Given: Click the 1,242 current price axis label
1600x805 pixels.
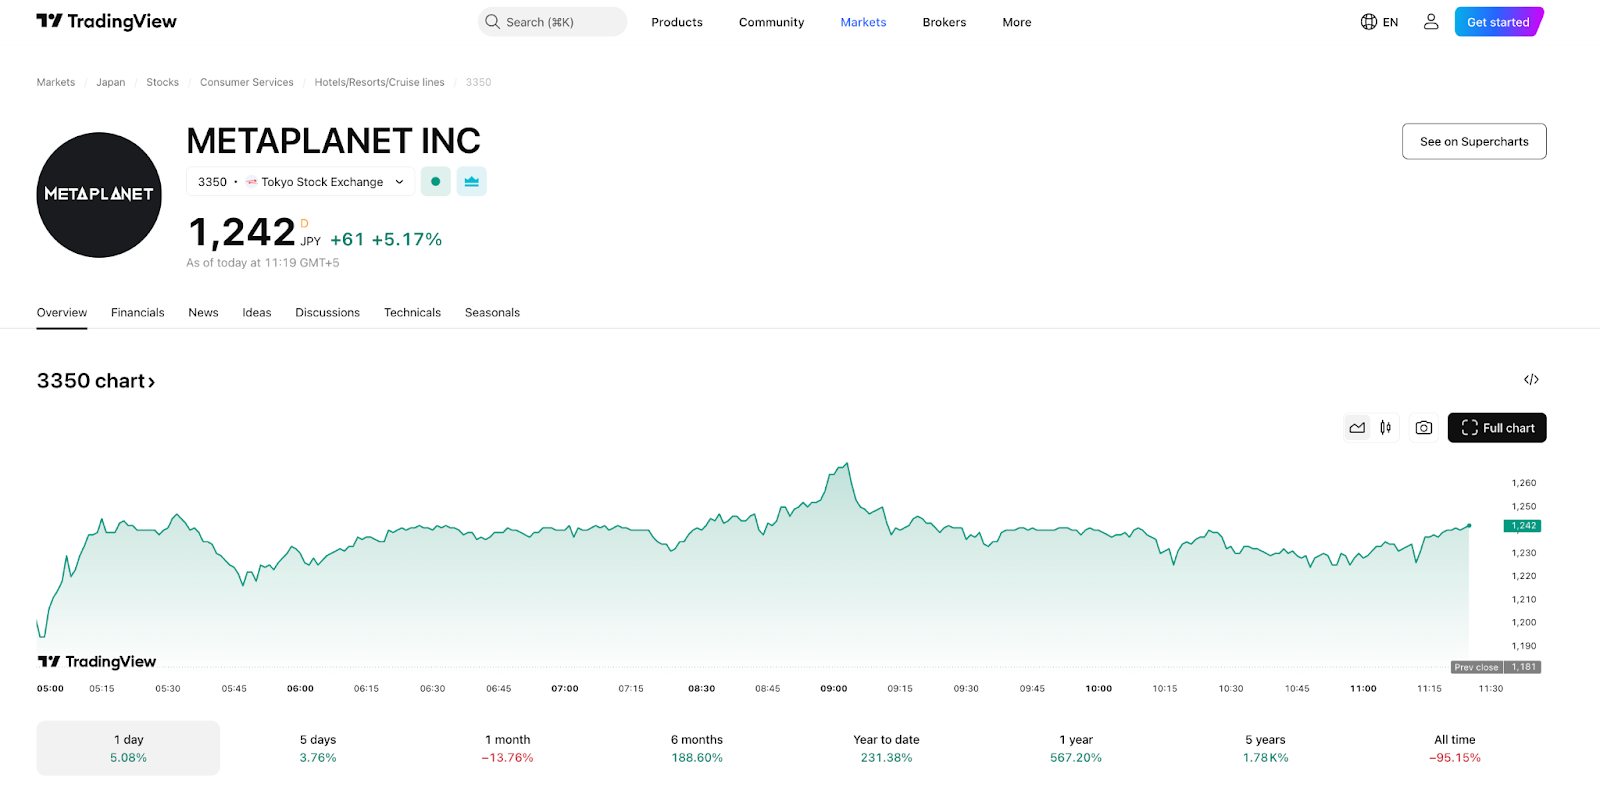Looking at the screenshot, I should pos(1522,526).
